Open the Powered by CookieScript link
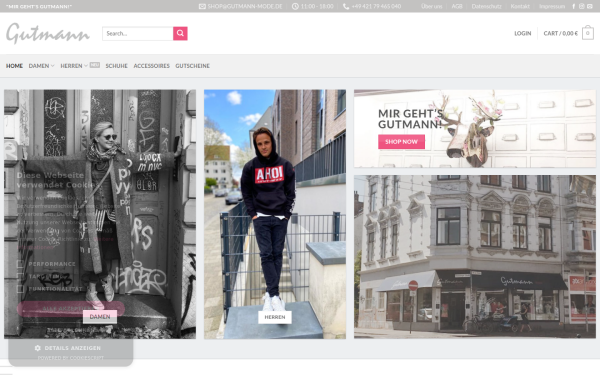 (x=70, y=358)
